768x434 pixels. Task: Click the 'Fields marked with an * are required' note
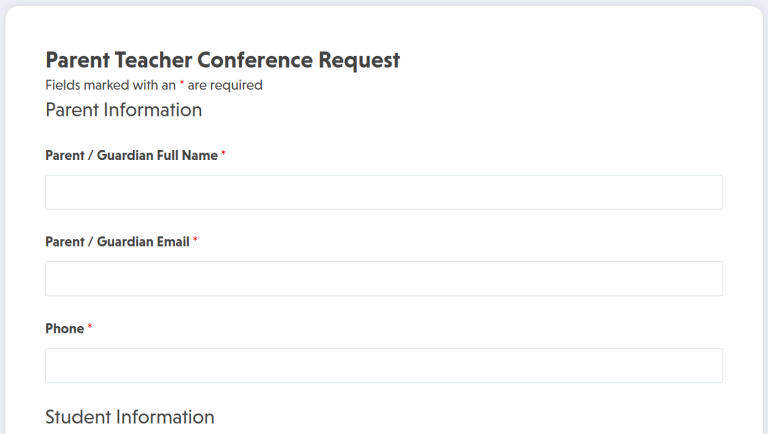click(154, 86)
